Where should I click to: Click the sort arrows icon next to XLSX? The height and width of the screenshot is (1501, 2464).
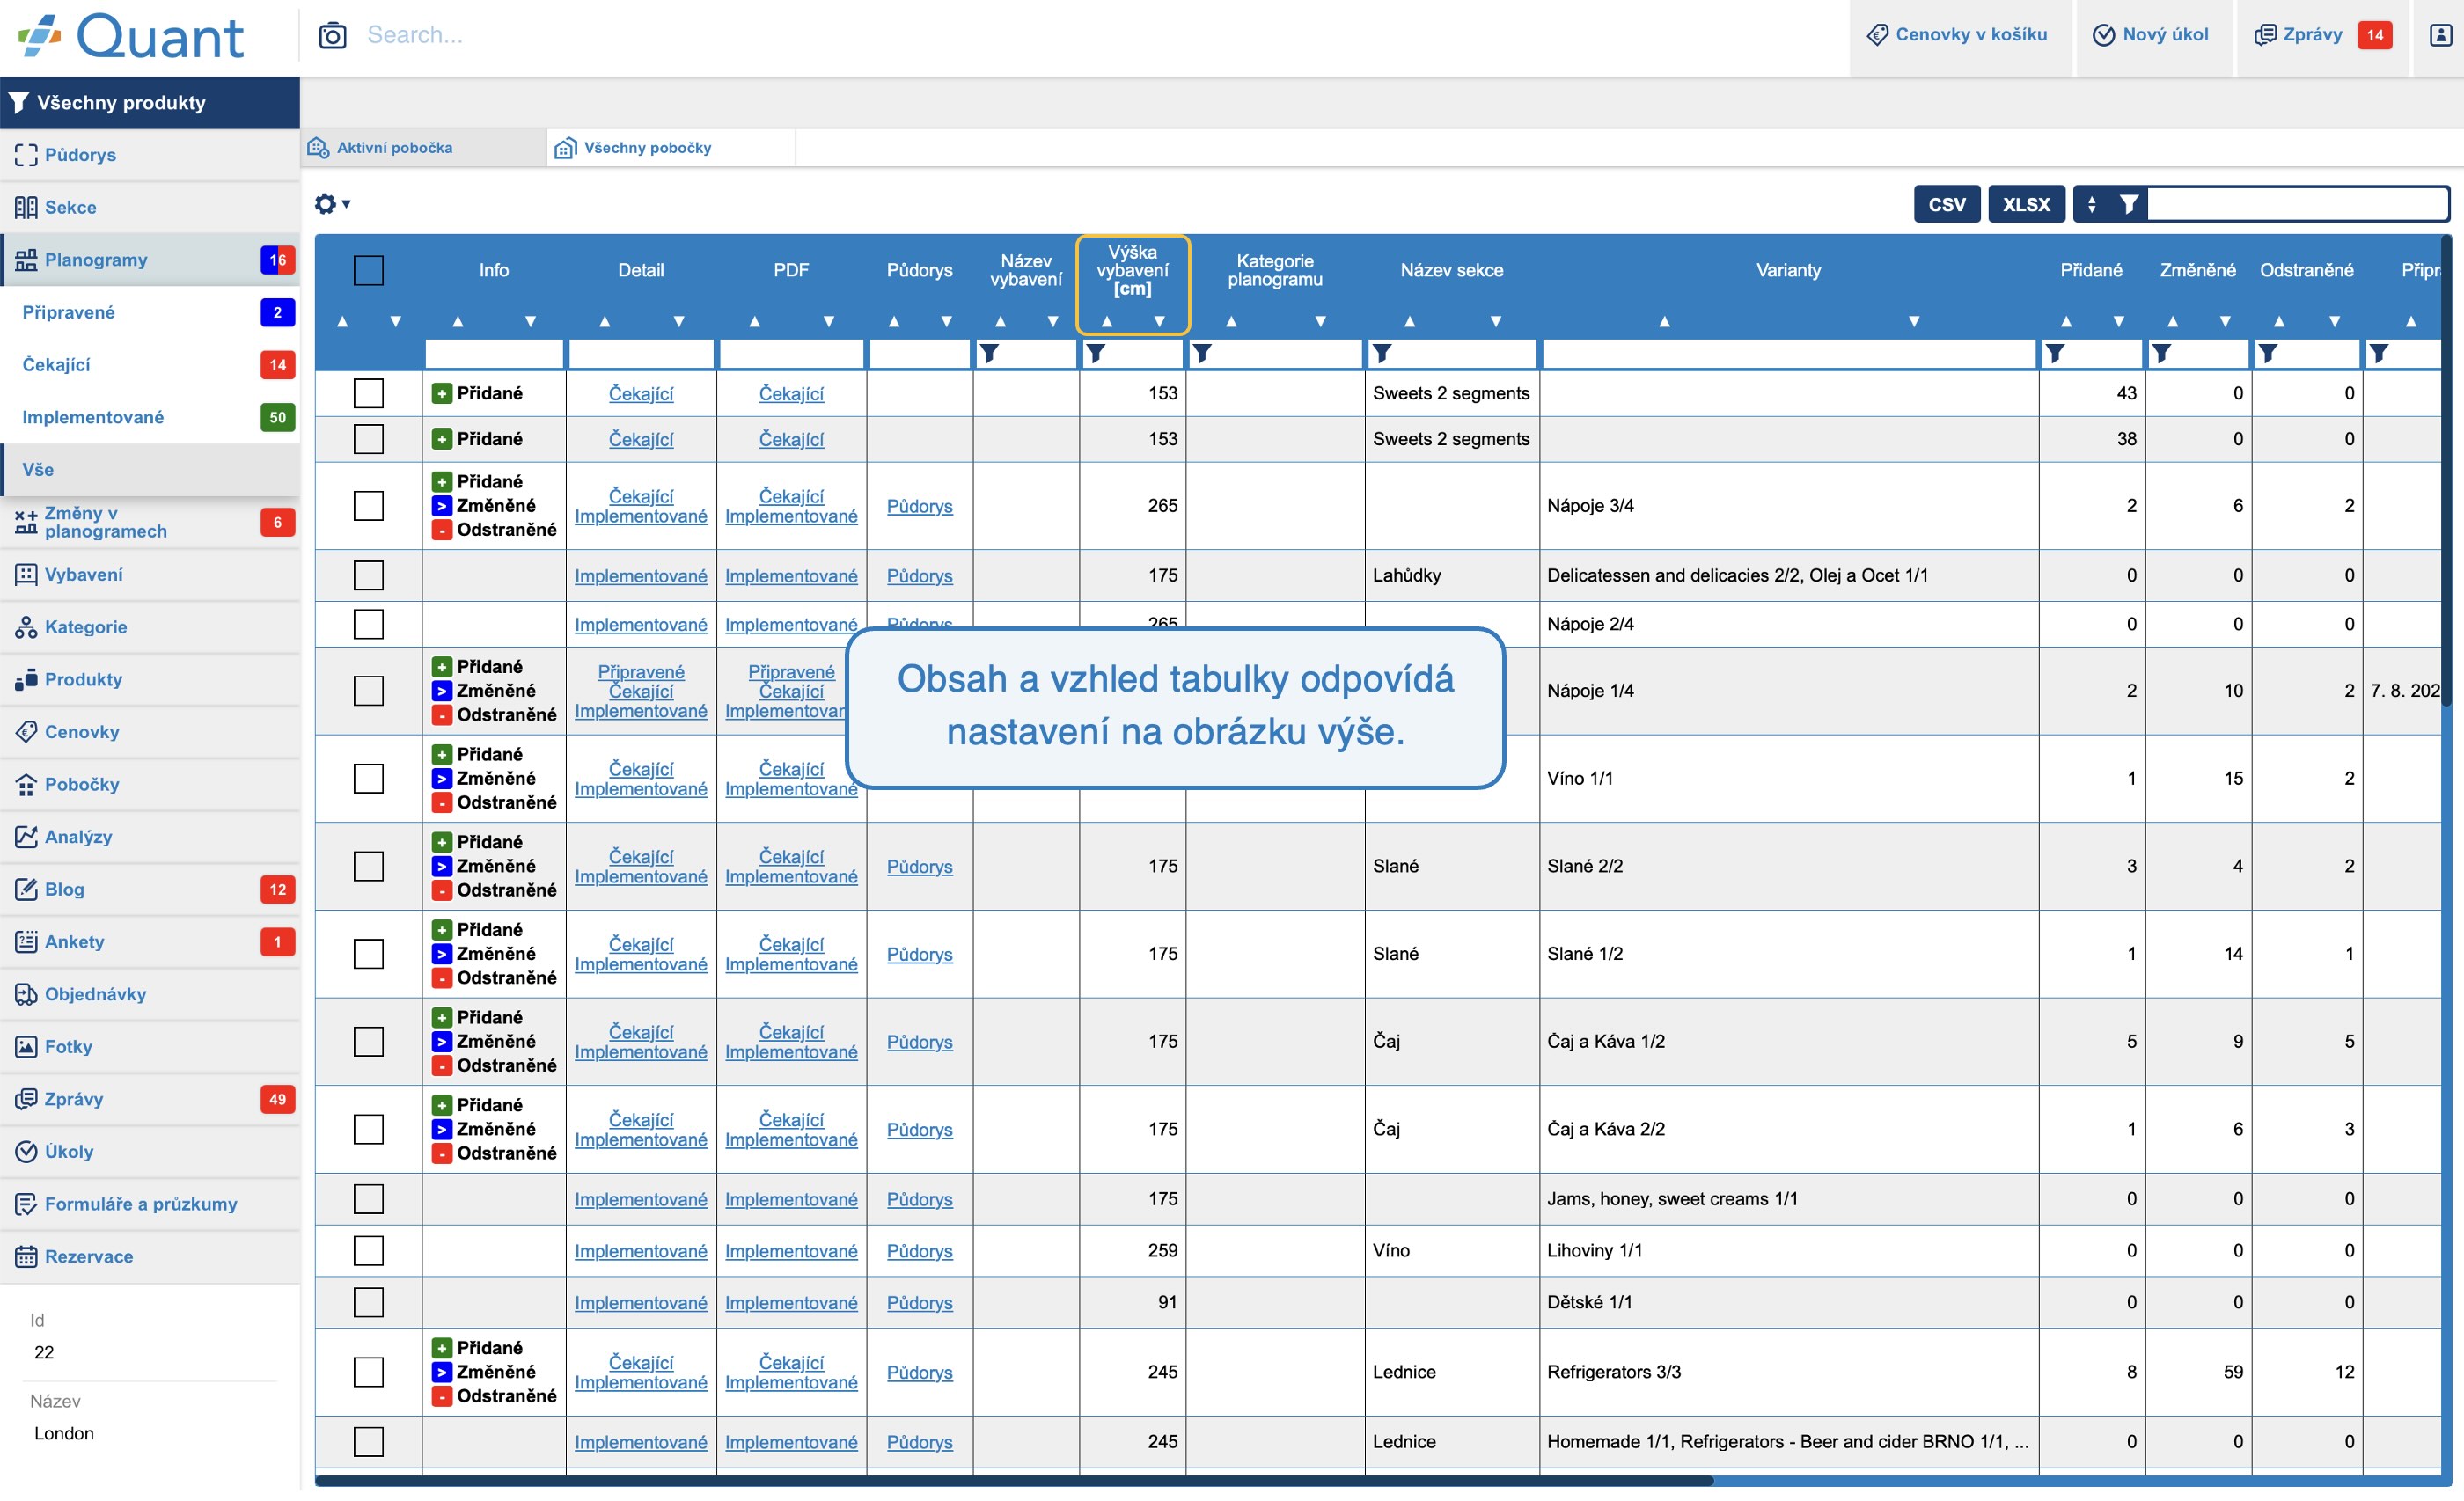2091,204
